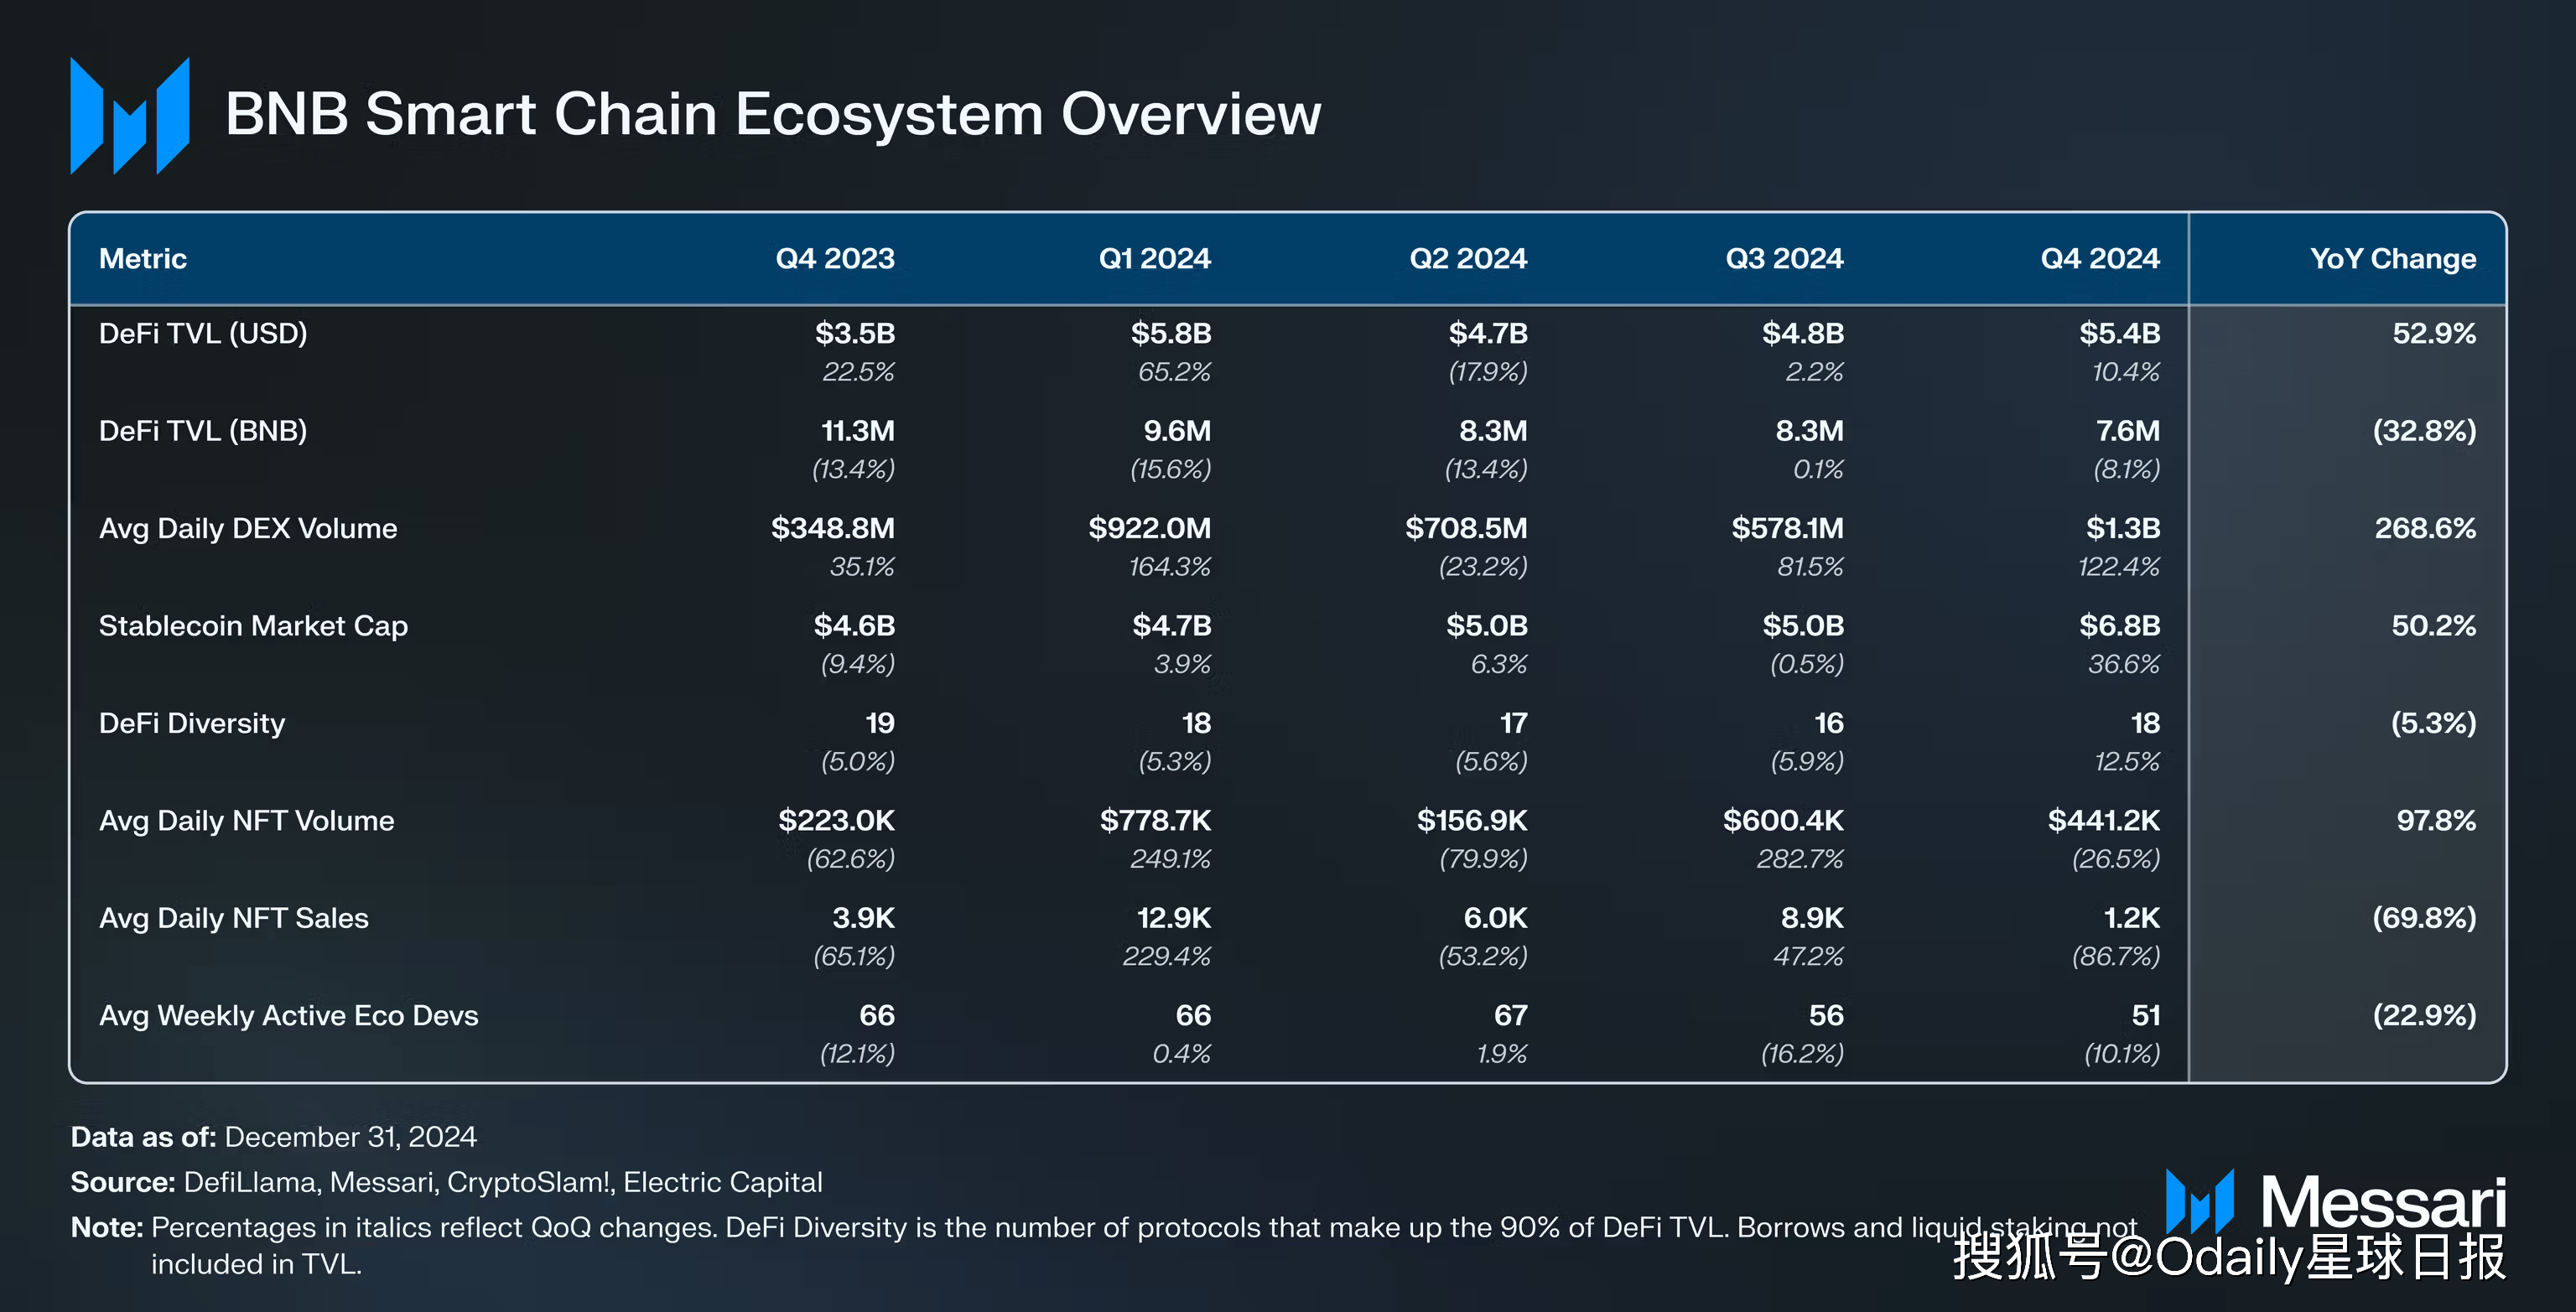Click the $348.8M DEX volume value

click(x=833, y=528)
